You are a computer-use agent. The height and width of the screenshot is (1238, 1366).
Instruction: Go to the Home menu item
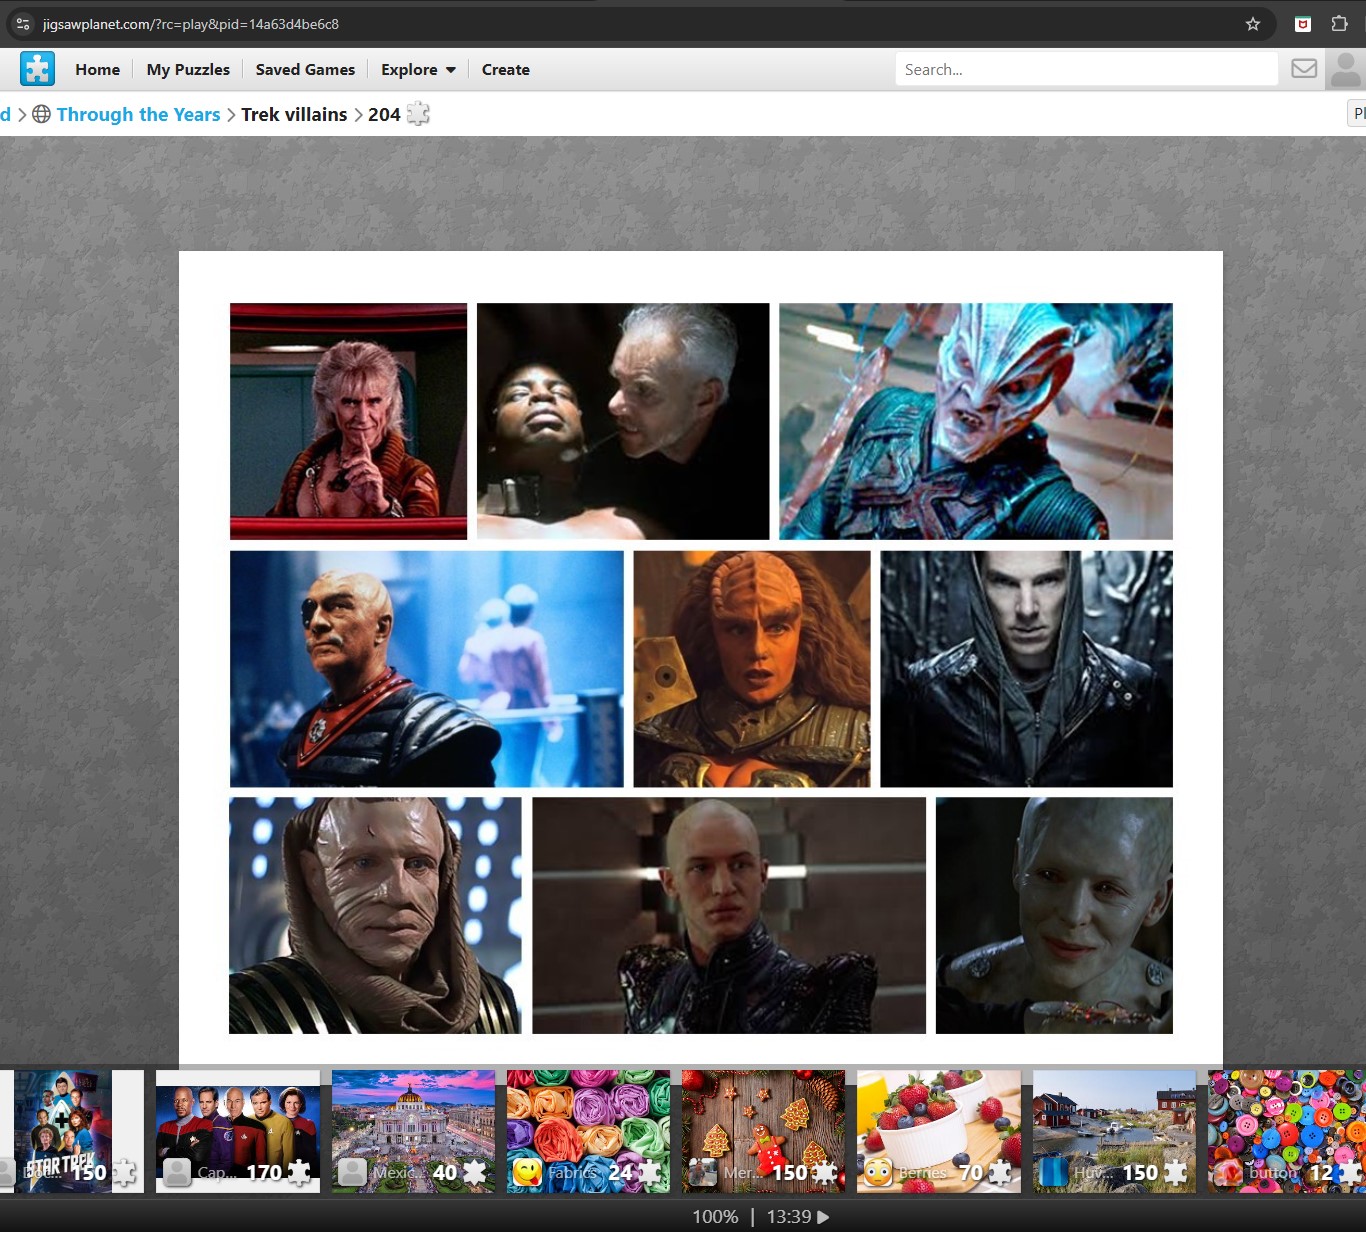click(x=97, y=70)
